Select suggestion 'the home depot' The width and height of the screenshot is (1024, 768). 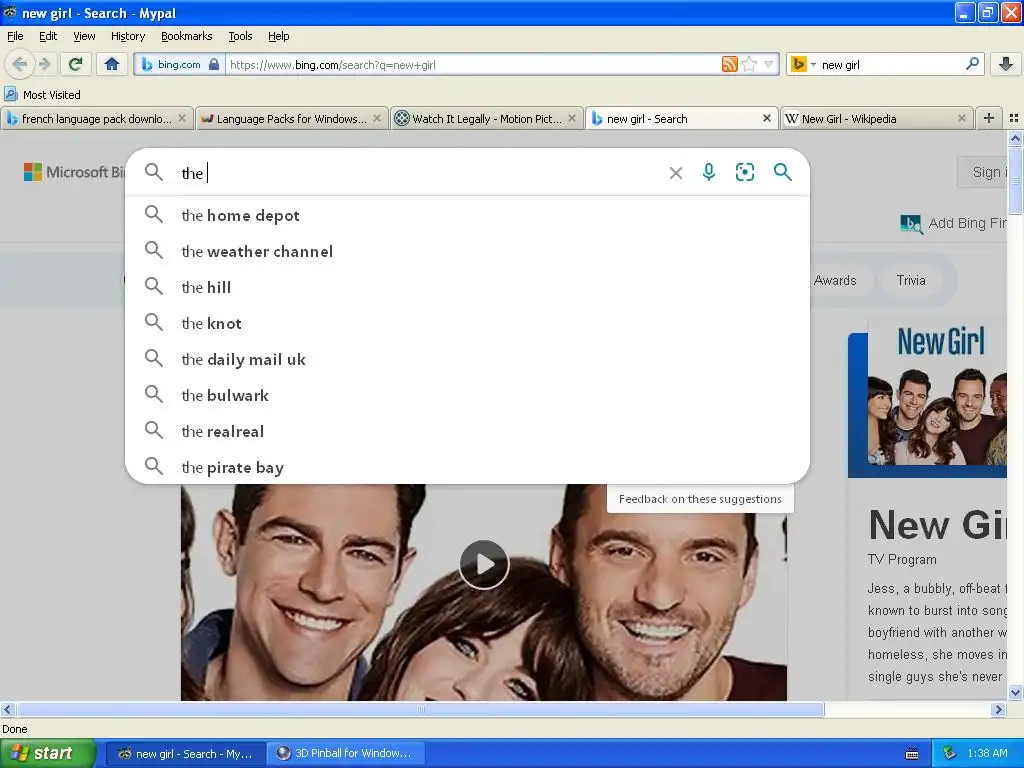tap(468, 215)
